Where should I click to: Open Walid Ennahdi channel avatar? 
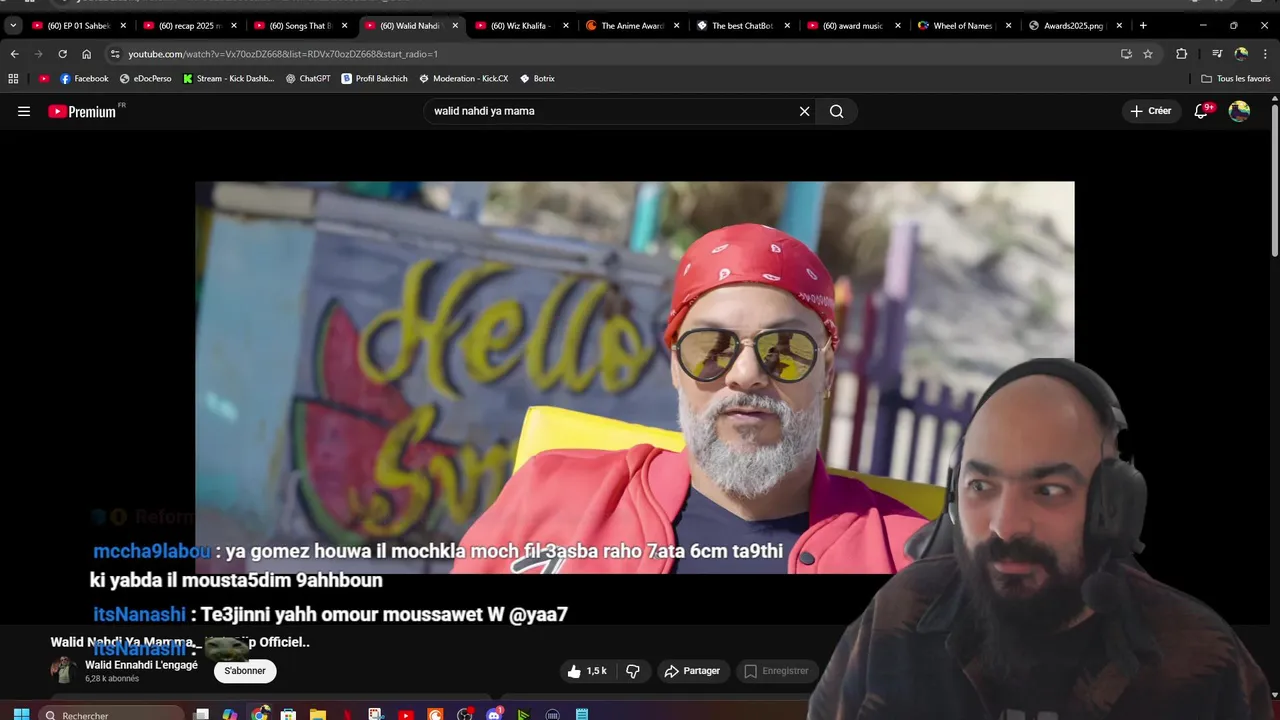[x=63, y=670]
